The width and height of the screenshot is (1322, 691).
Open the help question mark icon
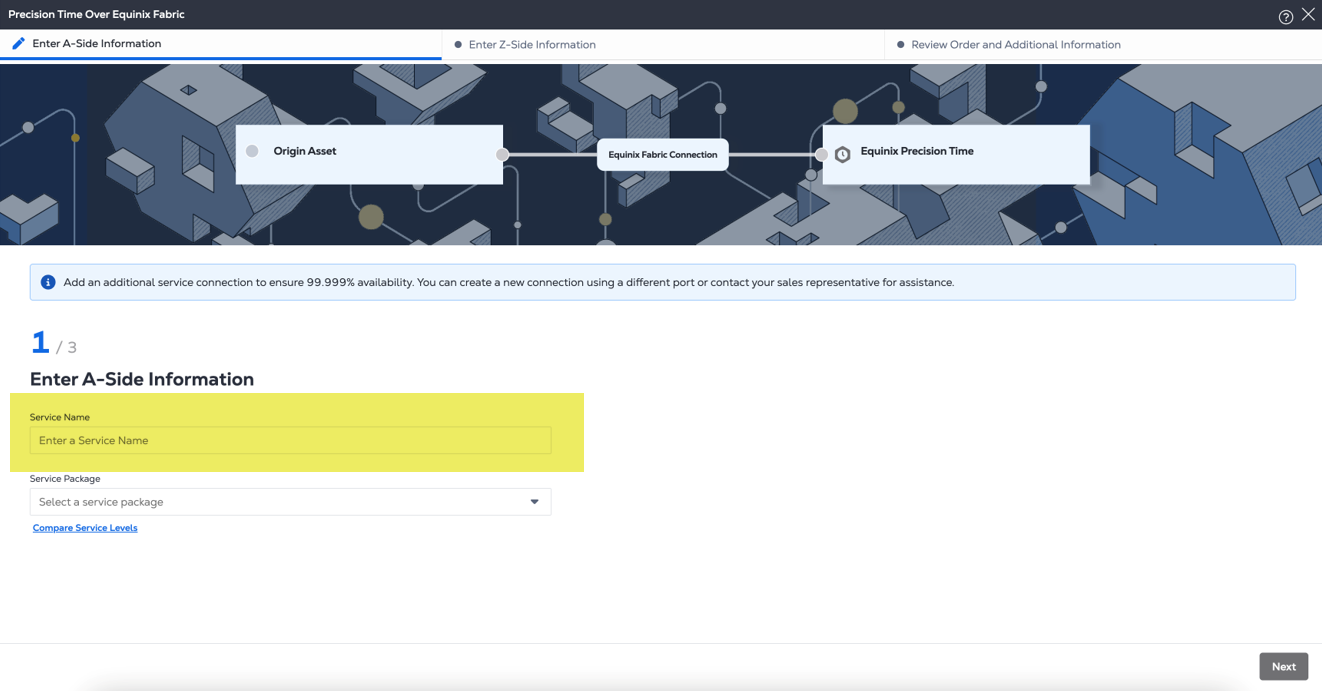tap(1285, 16)
